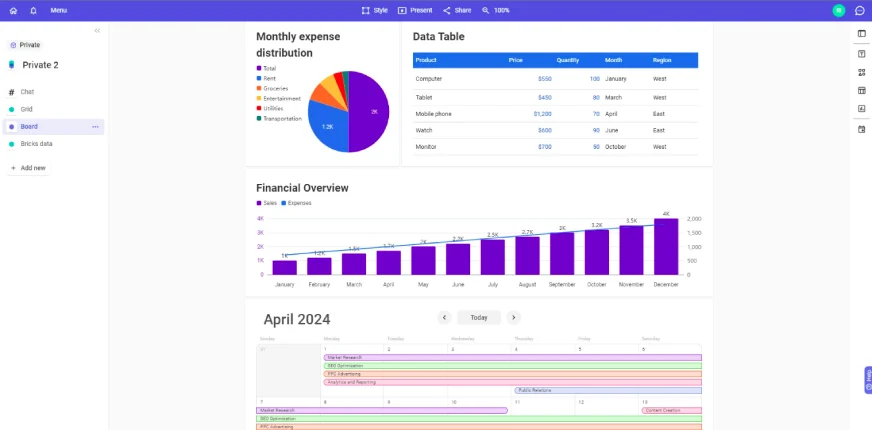Click the calendar icon in right toolbar
Screen dimensions: 872x430
pyautogui.click(x=861, y=130)
